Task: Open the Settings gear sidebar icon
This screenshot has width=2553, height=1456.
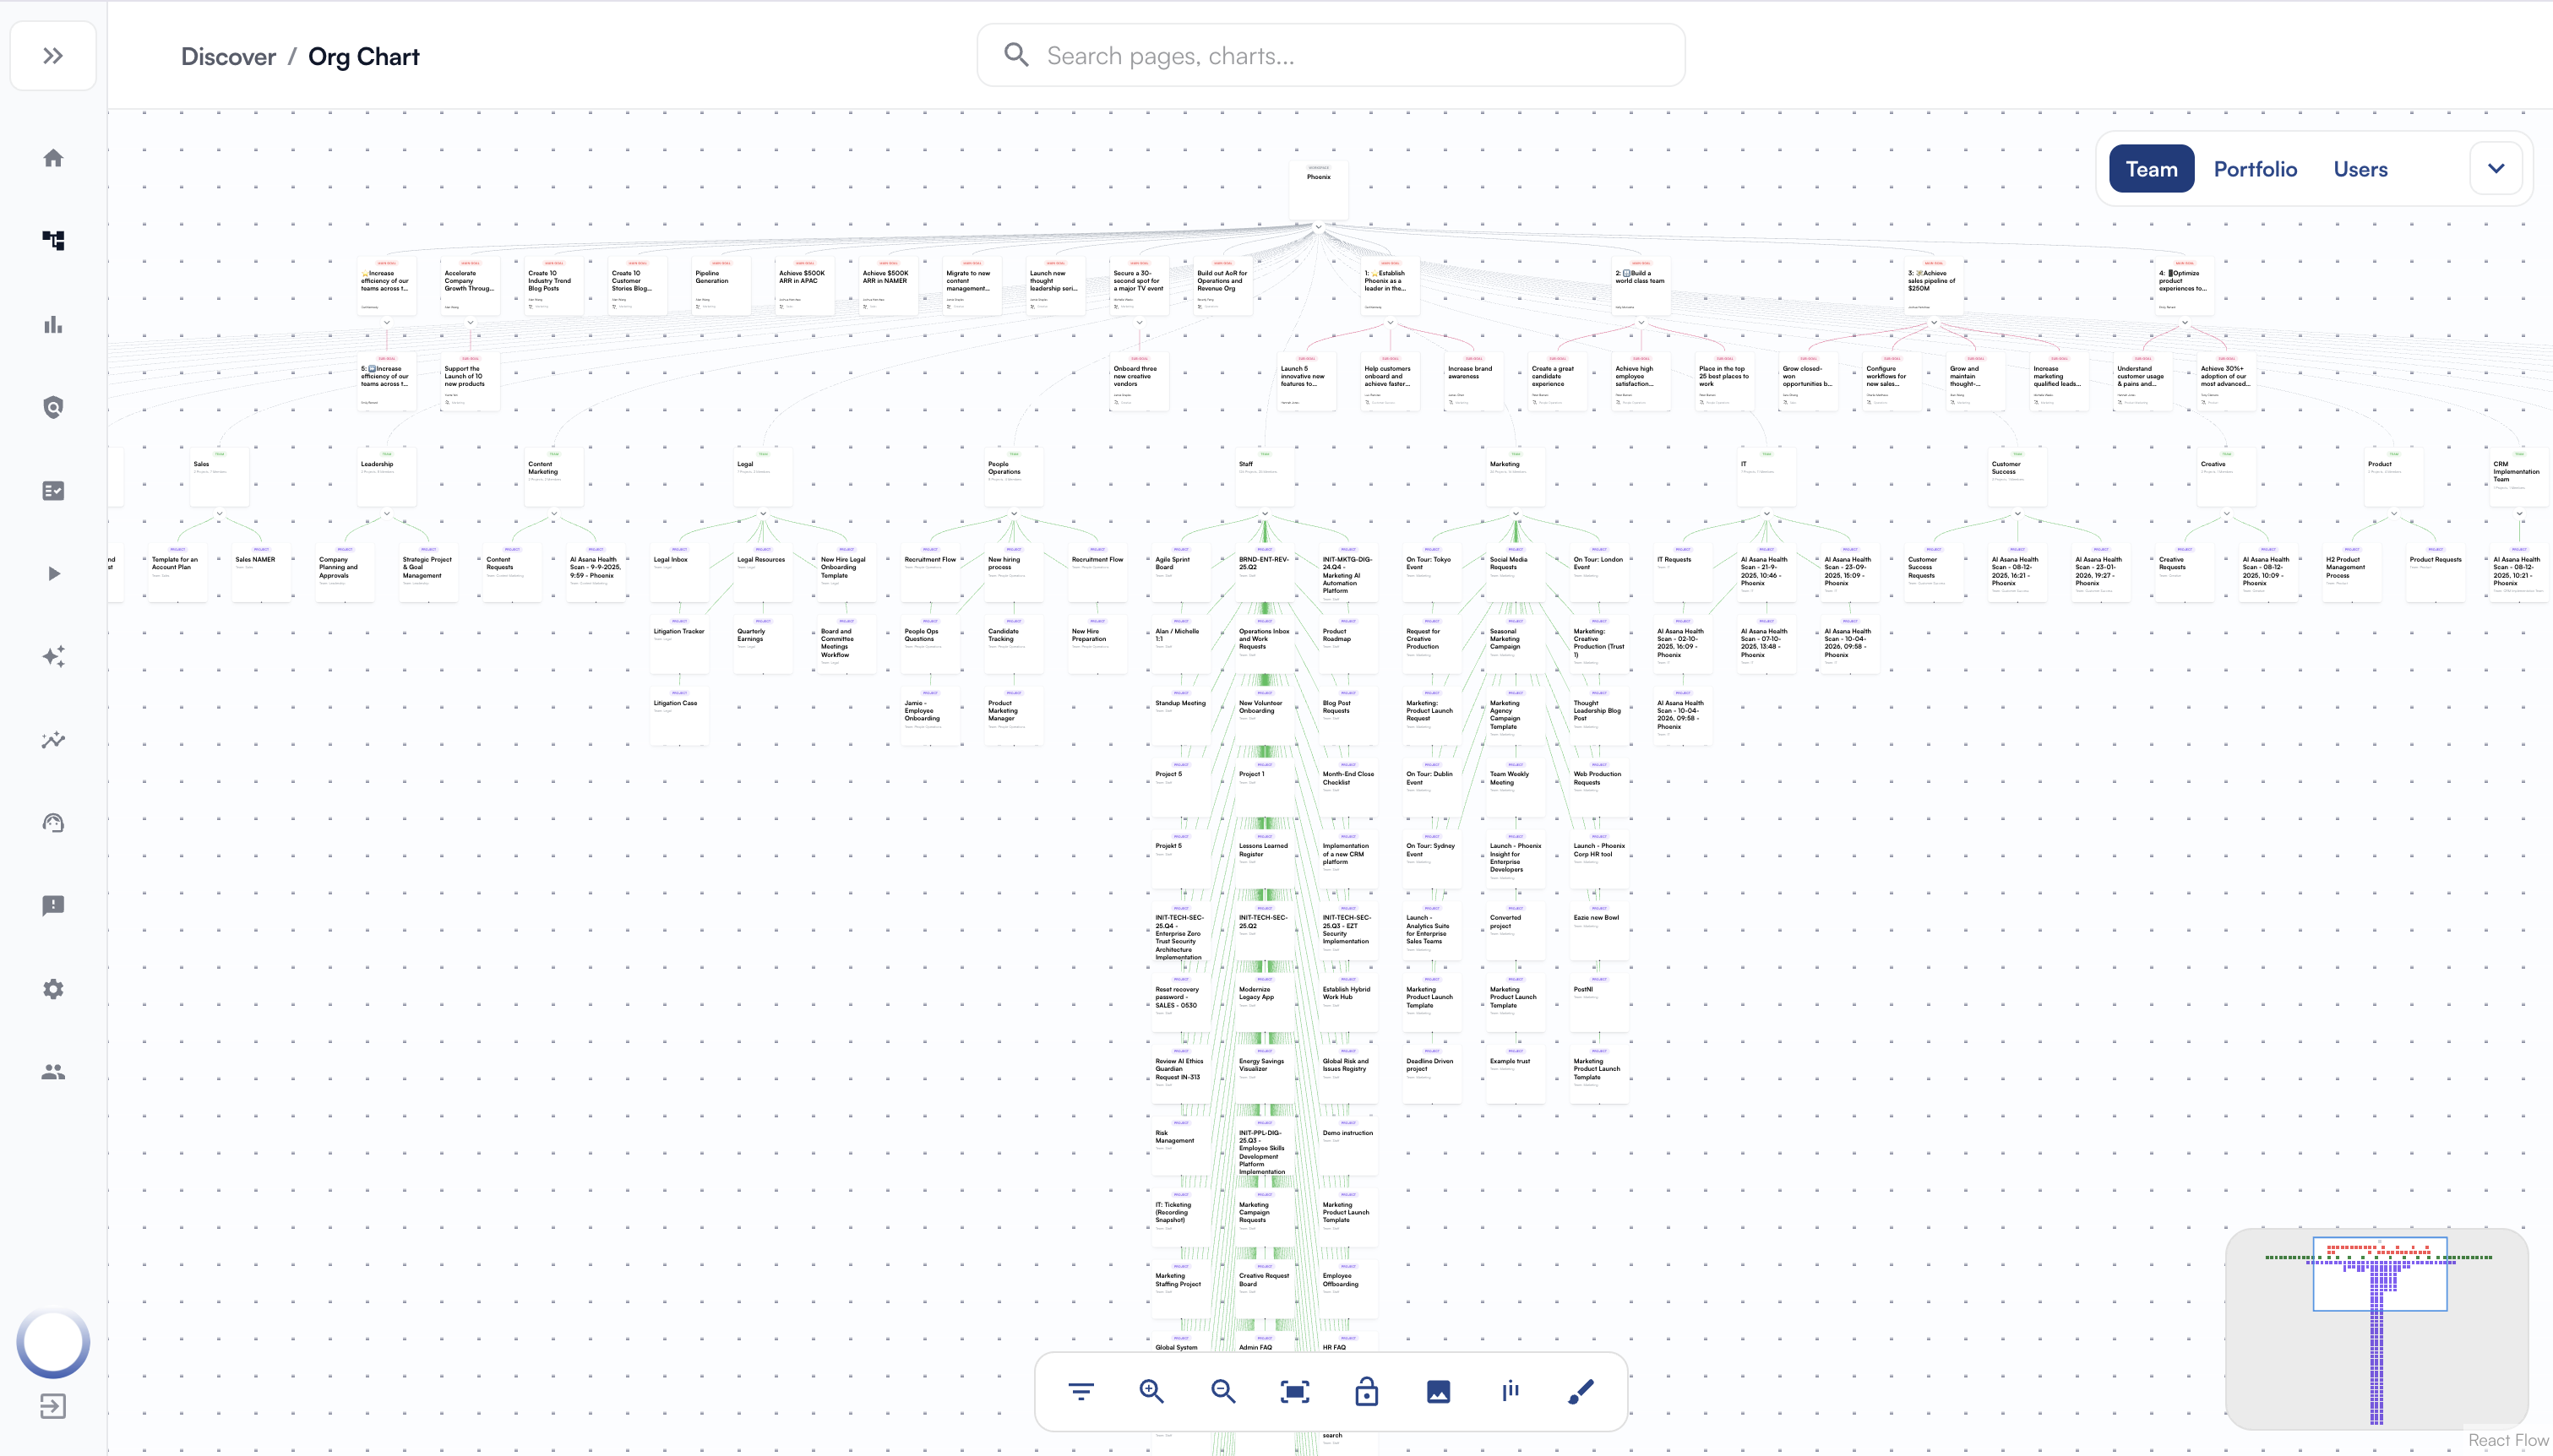Action: [x=53, y=989]
